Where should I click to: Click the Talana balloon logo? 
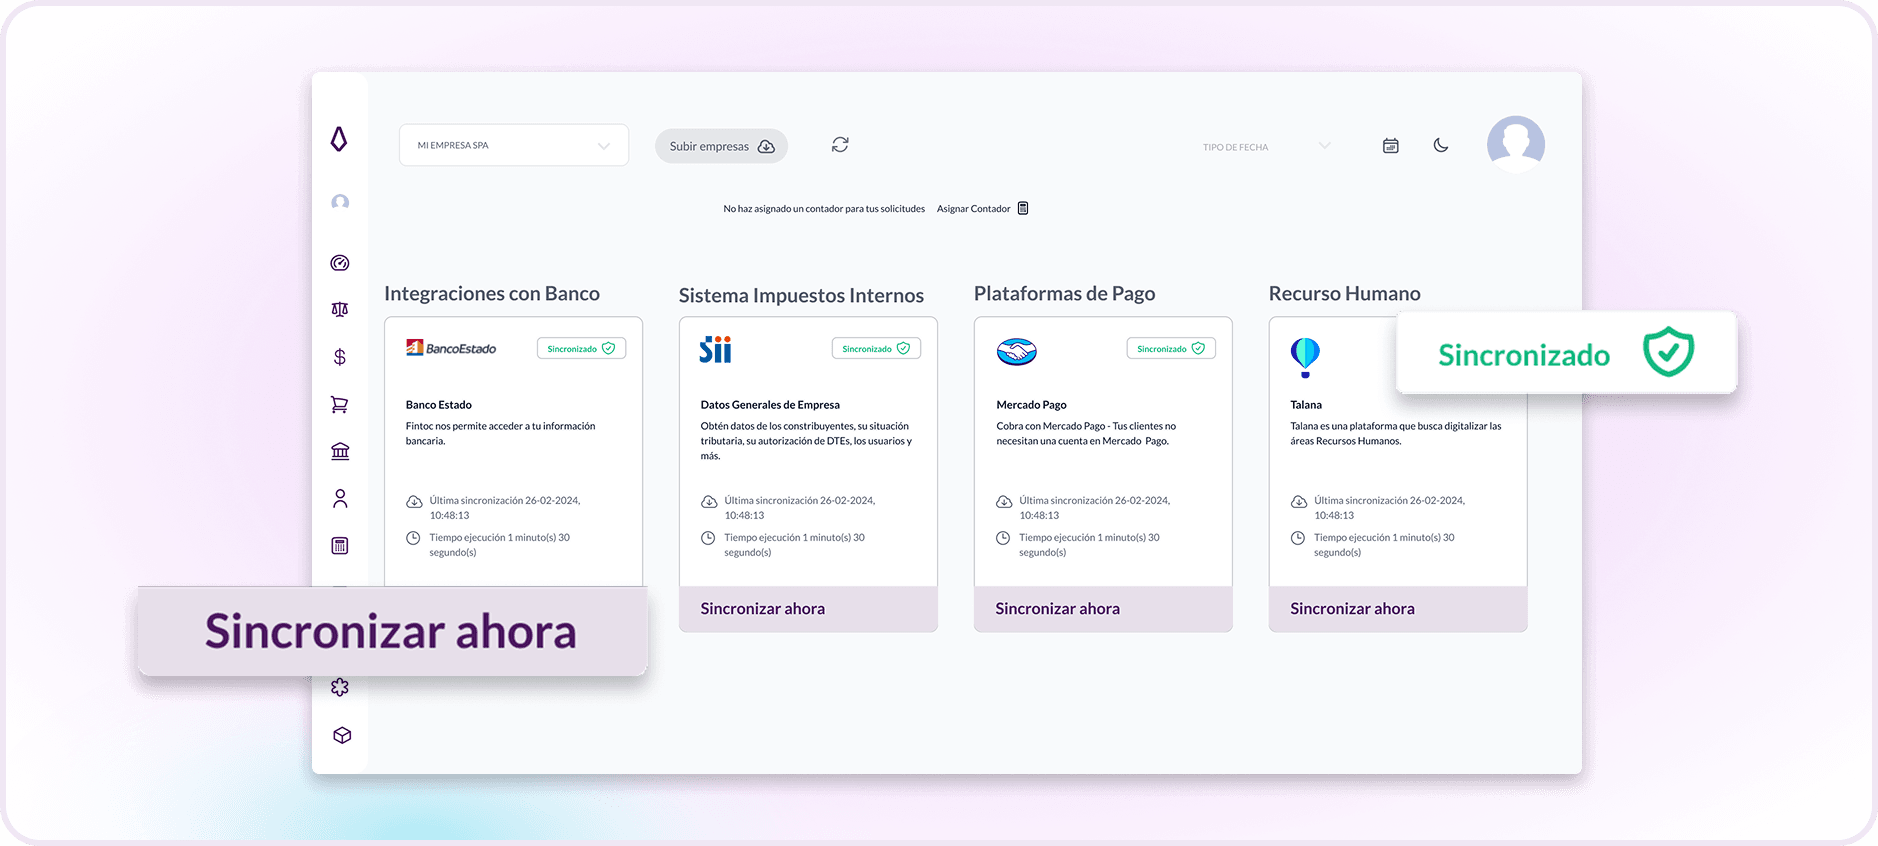[x=1305, y=357]
